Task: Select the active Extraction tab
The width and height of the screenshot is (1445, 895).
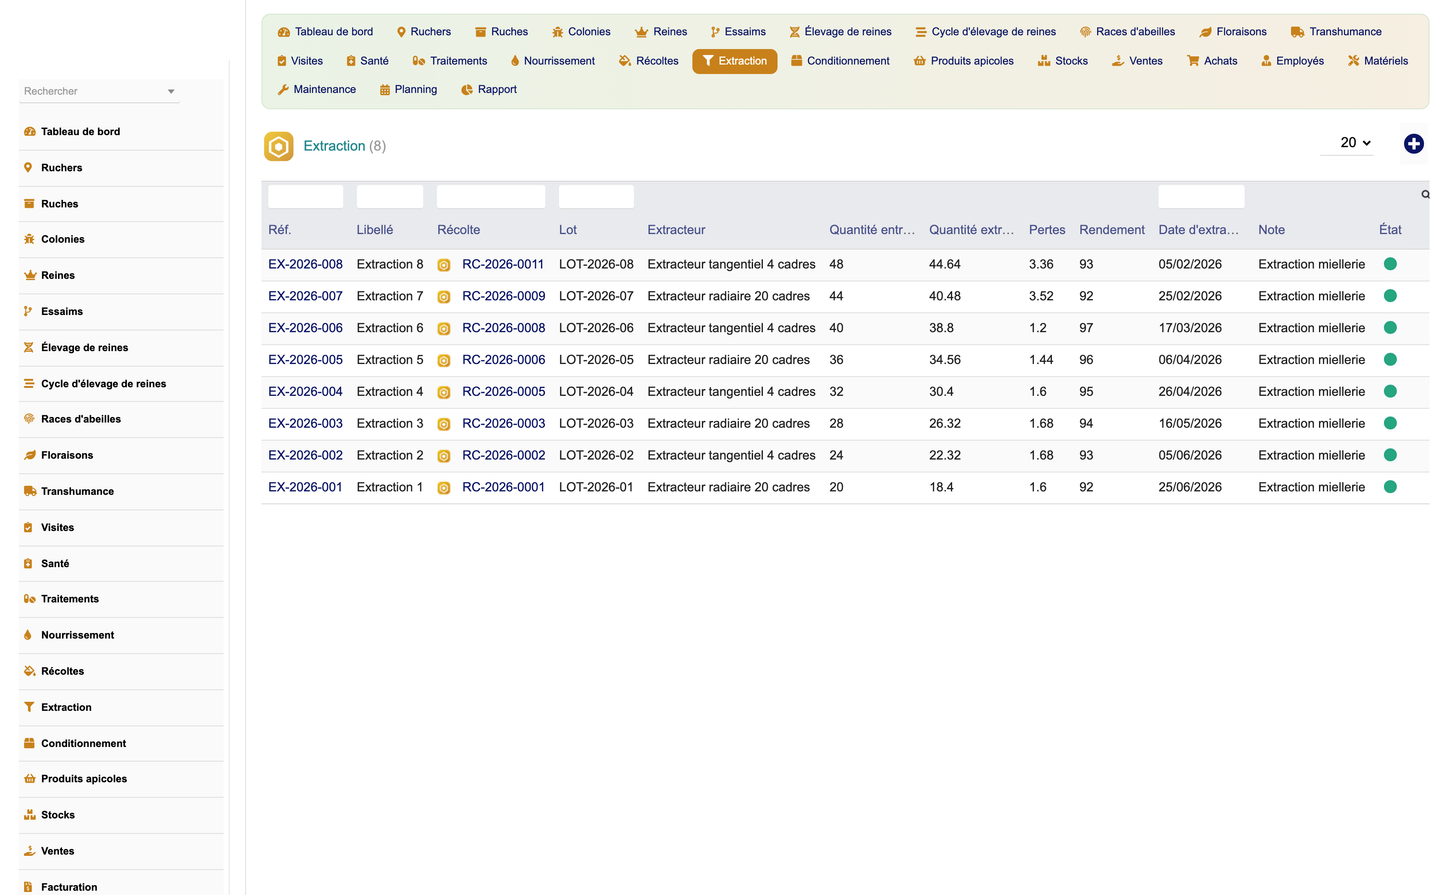Action: click(x=734, y=61)
